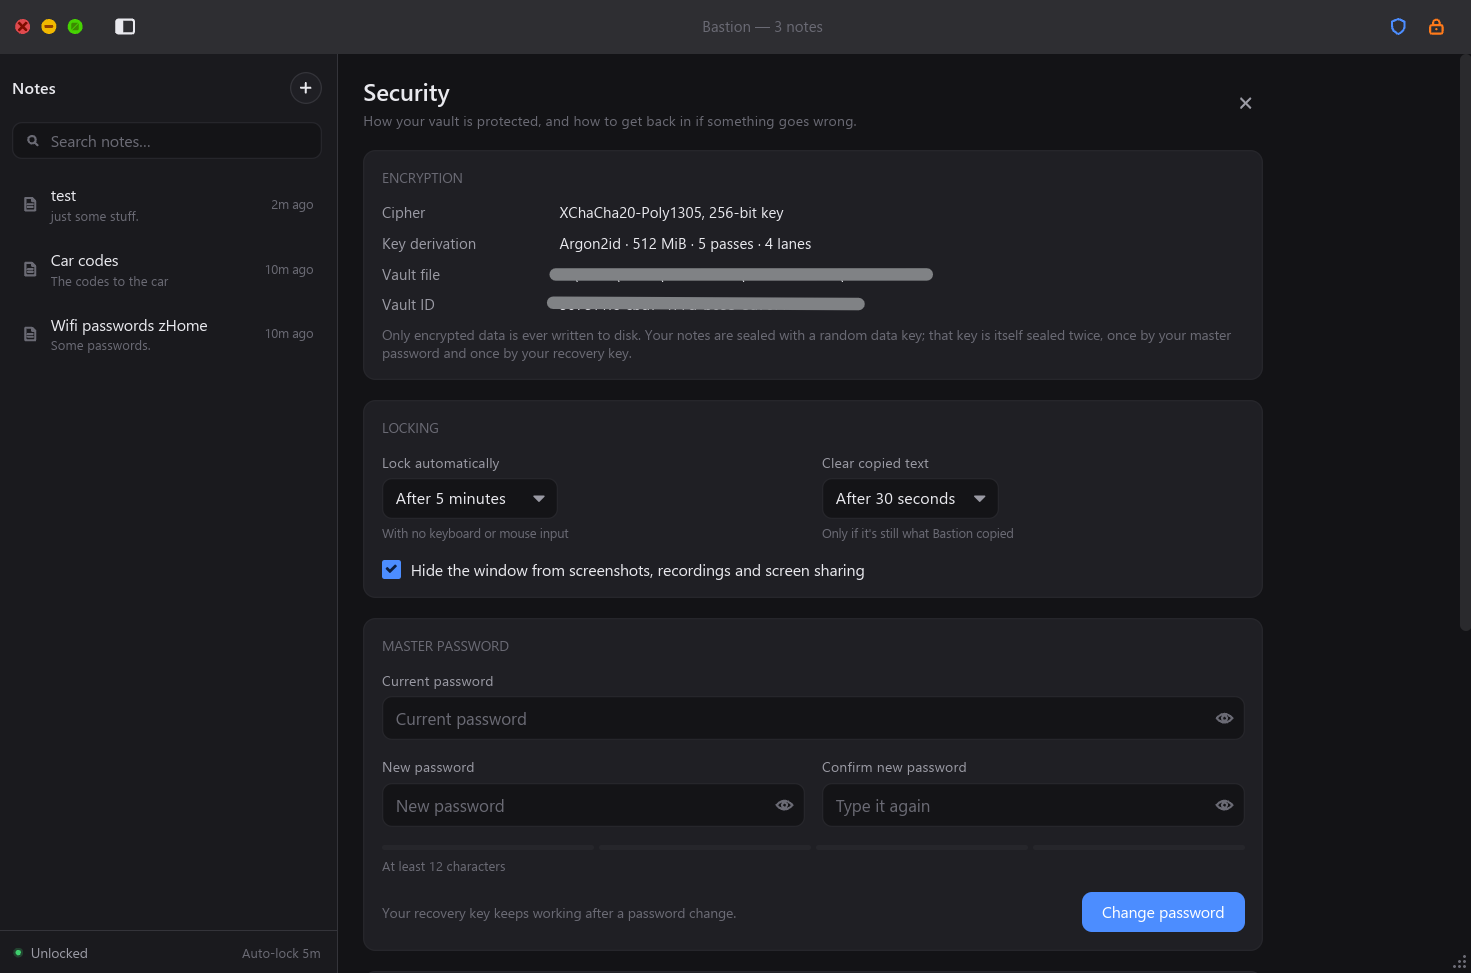The width and height of the screenshot is (1471, 973).
Task: Click the Bastion — 3 notes window title
Action: (x=762, y=27)
